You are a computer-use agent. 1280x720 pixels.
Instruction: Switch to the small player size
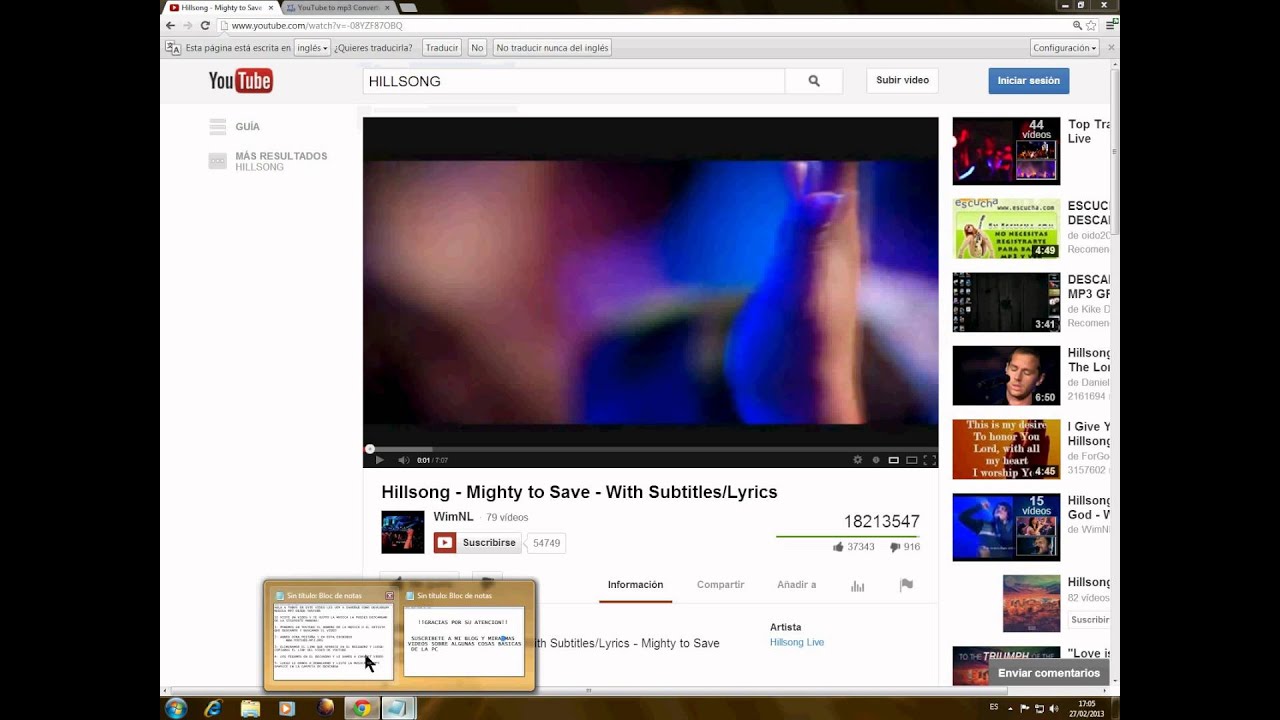tap(893, 460)
